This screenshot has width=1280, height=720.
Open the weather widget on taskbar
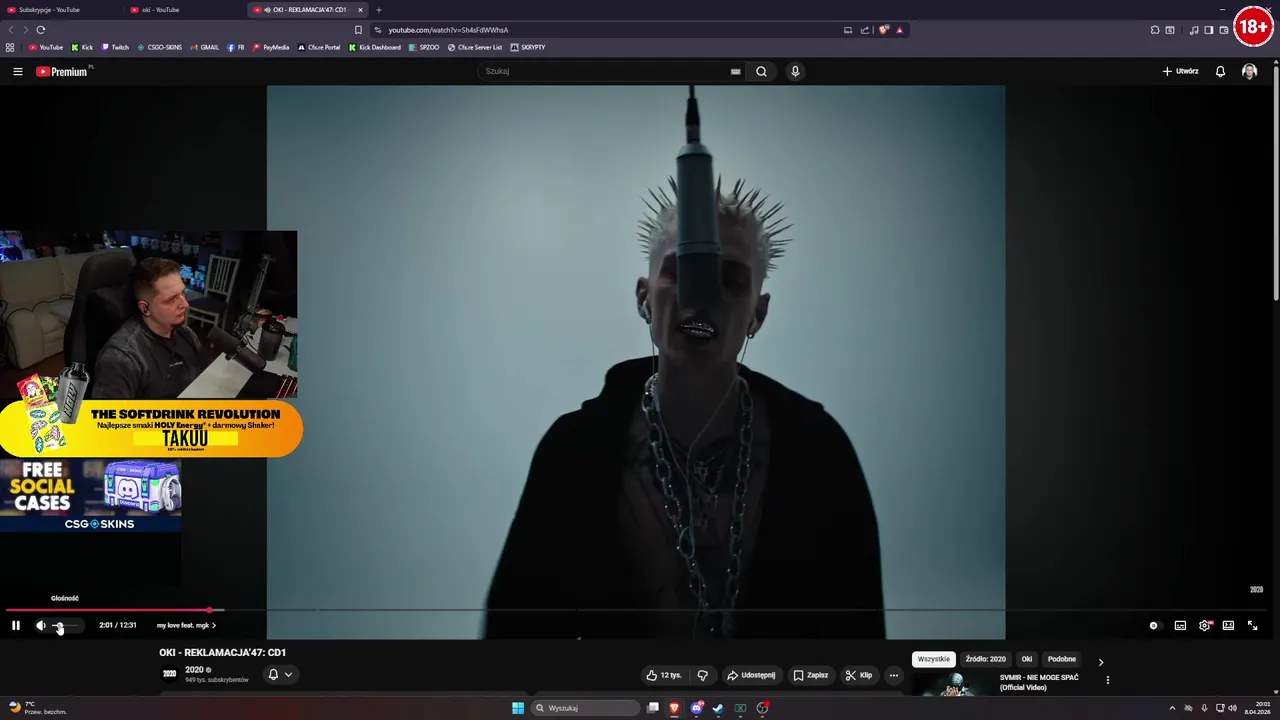38,708
